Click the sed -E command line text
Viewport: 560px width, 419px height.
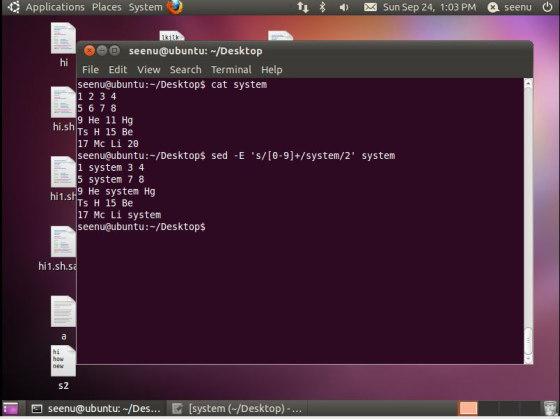click(303, 156)
